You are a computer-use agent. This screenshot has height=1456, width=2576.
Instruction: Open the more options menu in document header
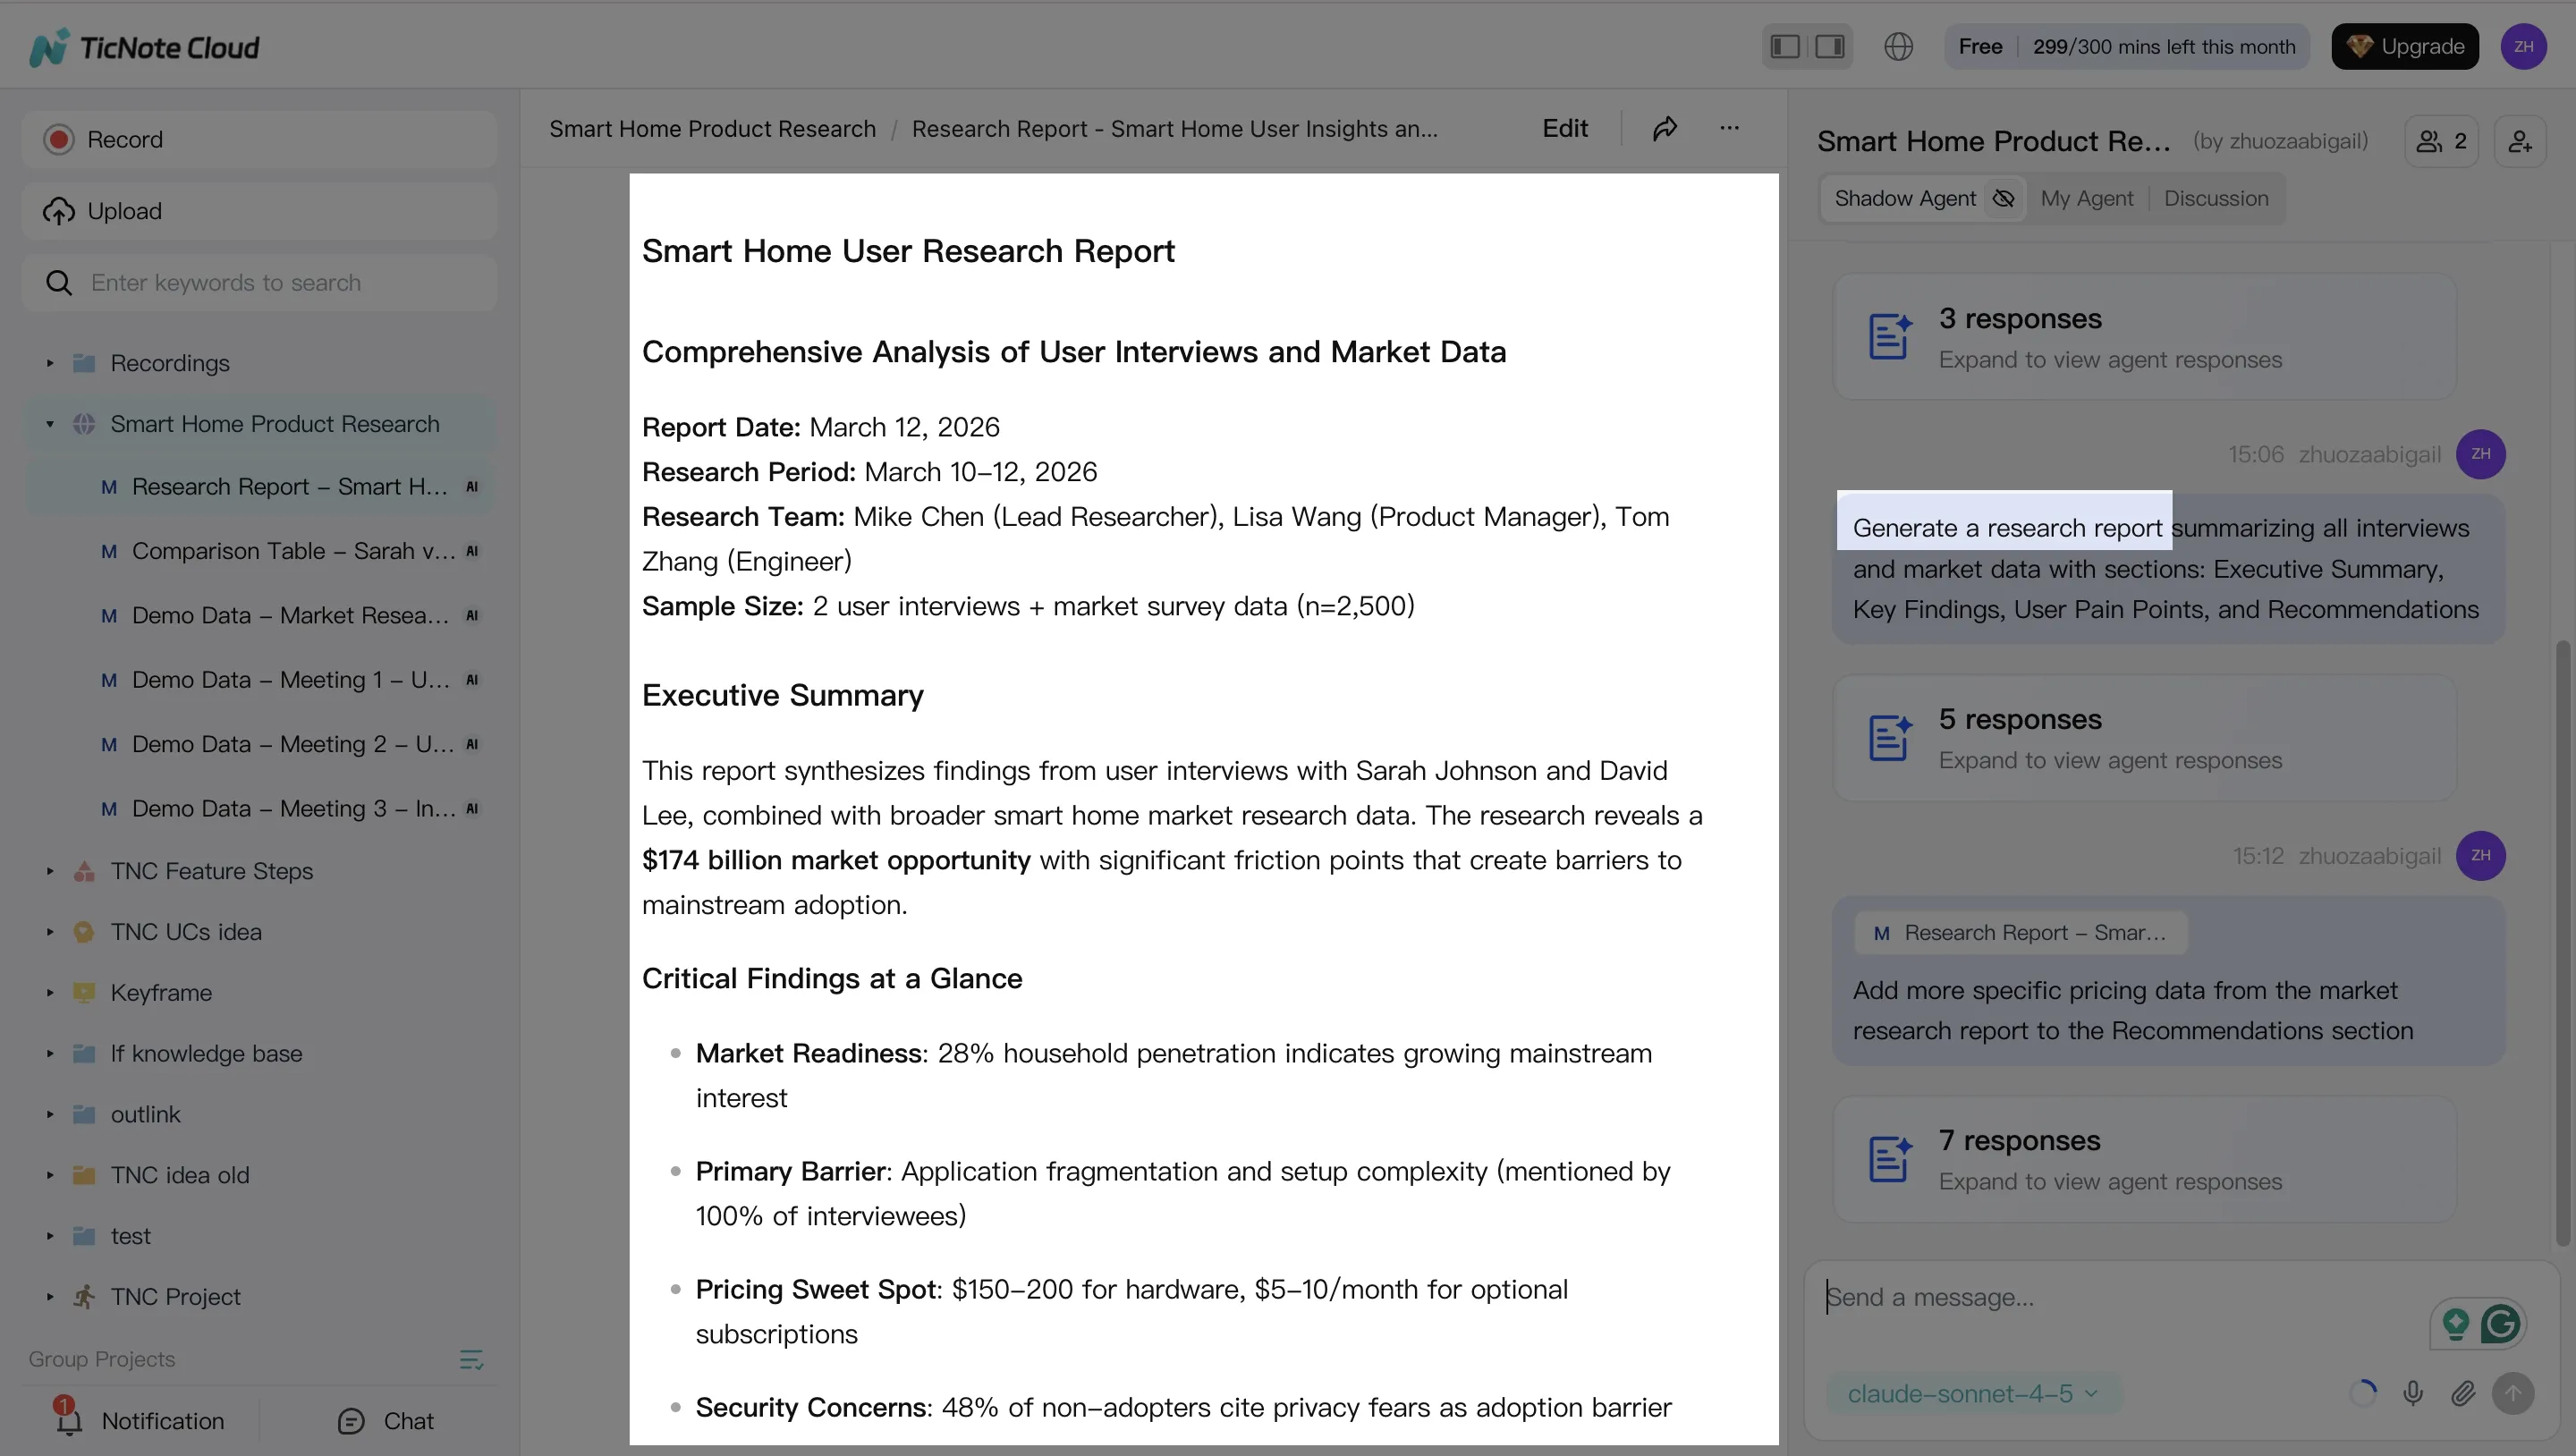1730,128
